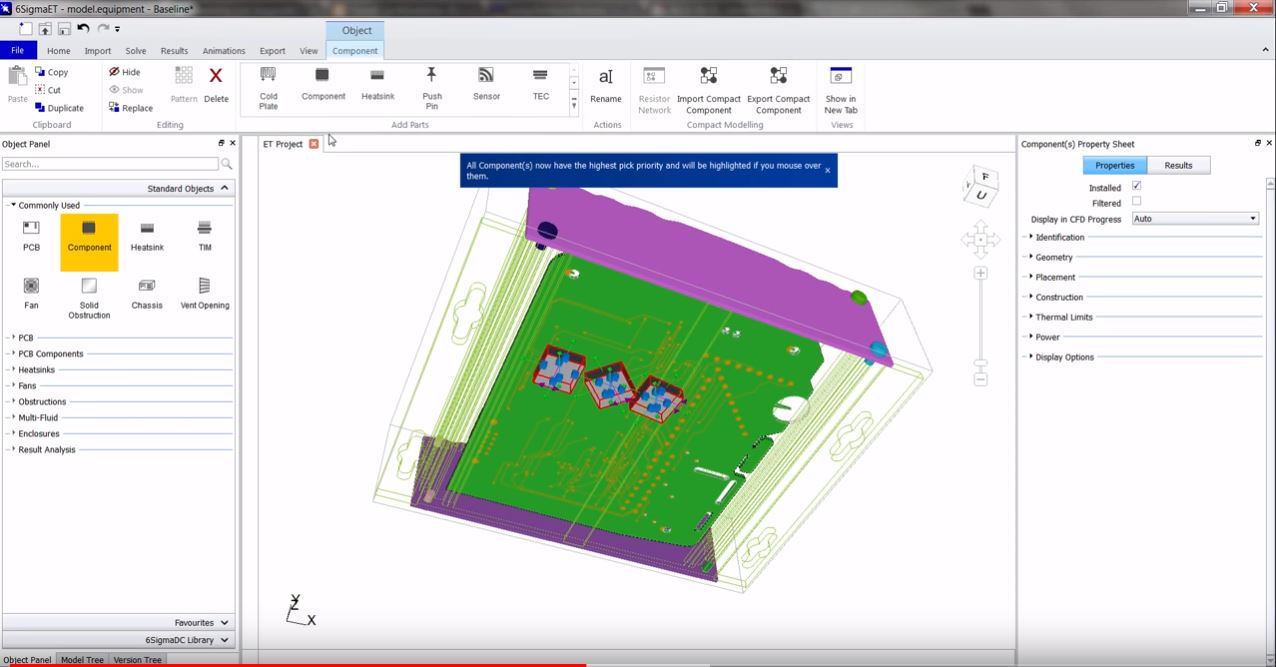
Task: Enable the Filtered checkbox
Action: (x=1136, y=202)
